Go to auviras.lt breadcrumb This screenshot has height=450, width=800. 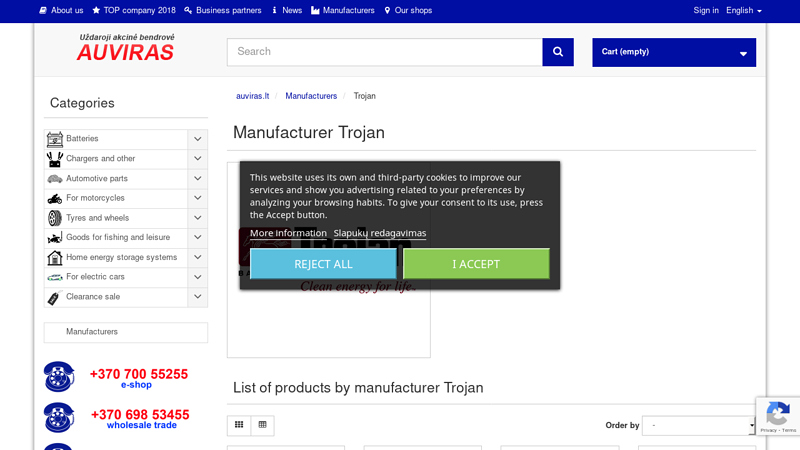pos(253,96)
